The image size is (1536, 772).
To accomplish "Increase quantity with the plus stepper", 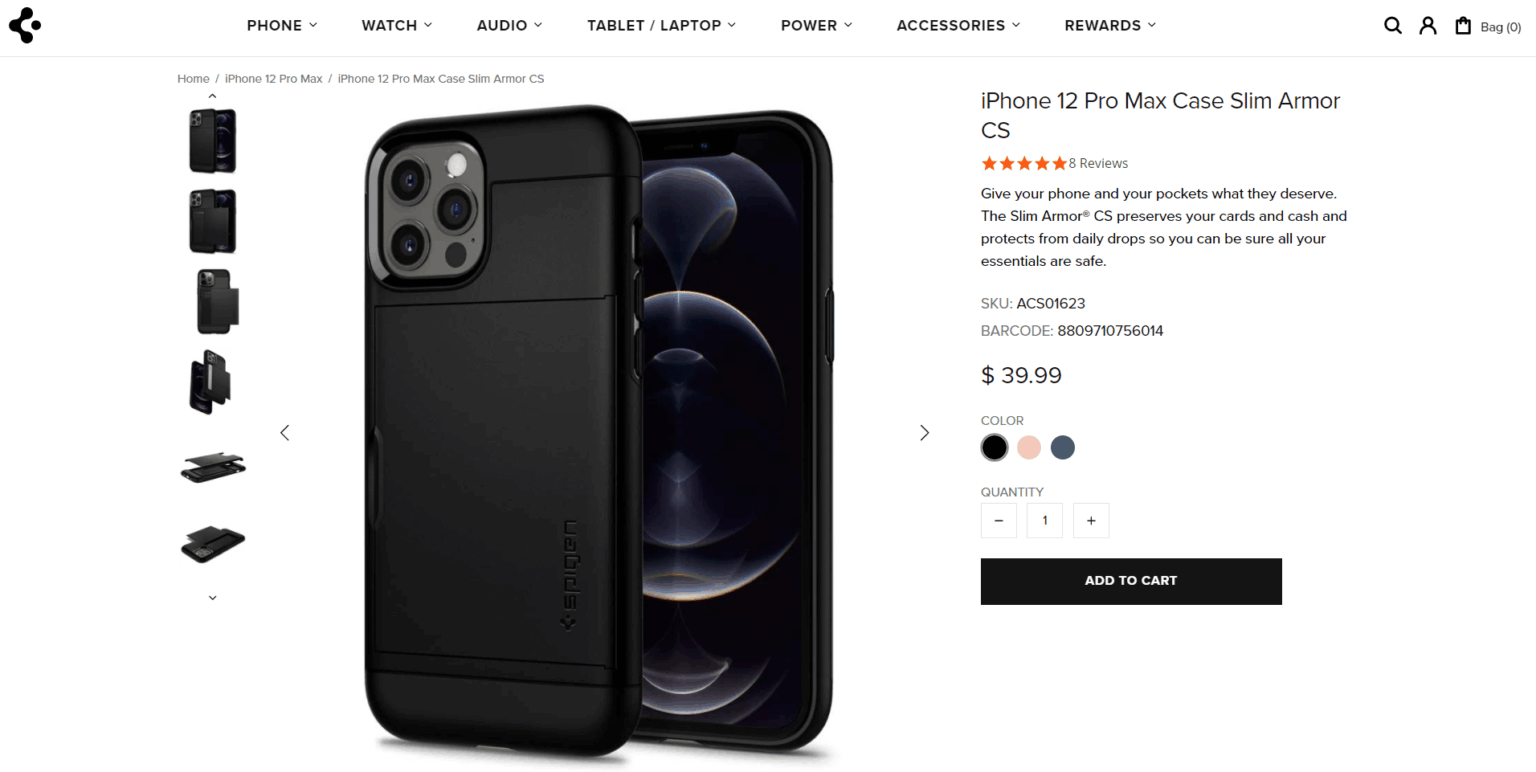I will [1090, 520].
